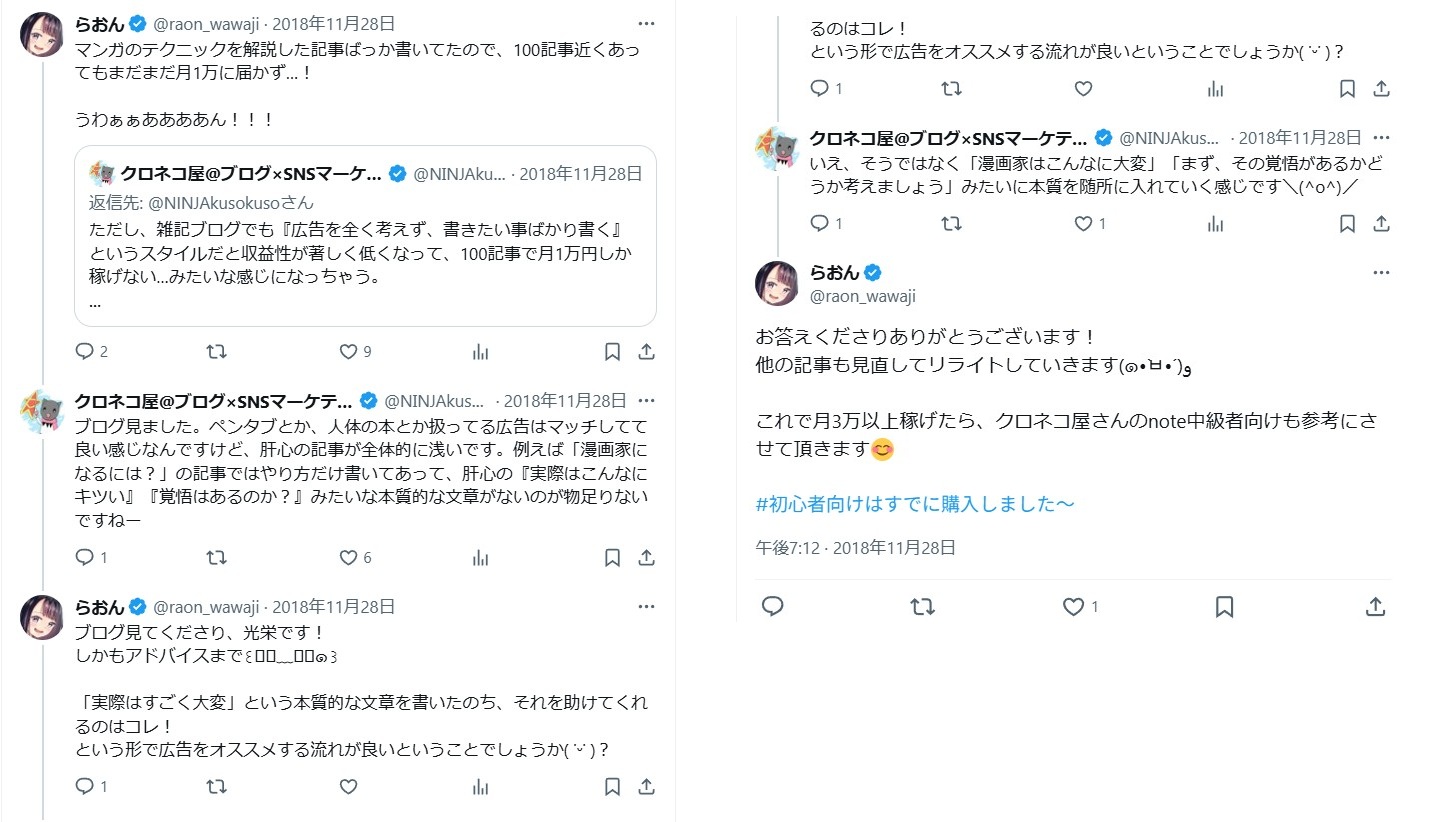Bookmark the top tweet with 9 likes
Image resolution: width=1429 pixels, height=822 pixels.
click(612, 352)
